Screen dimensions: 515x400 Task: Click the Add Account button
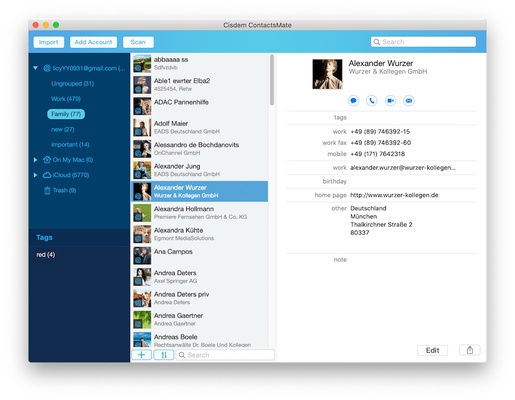coord(93,42)
